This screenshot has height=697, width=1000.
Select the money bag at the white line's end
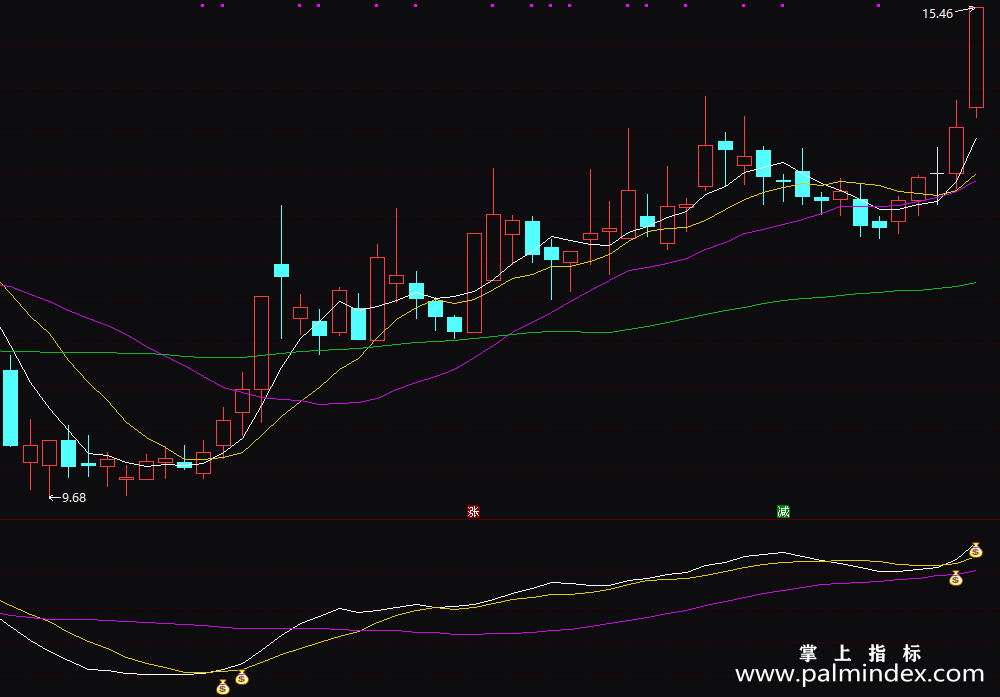coord(976,550)
